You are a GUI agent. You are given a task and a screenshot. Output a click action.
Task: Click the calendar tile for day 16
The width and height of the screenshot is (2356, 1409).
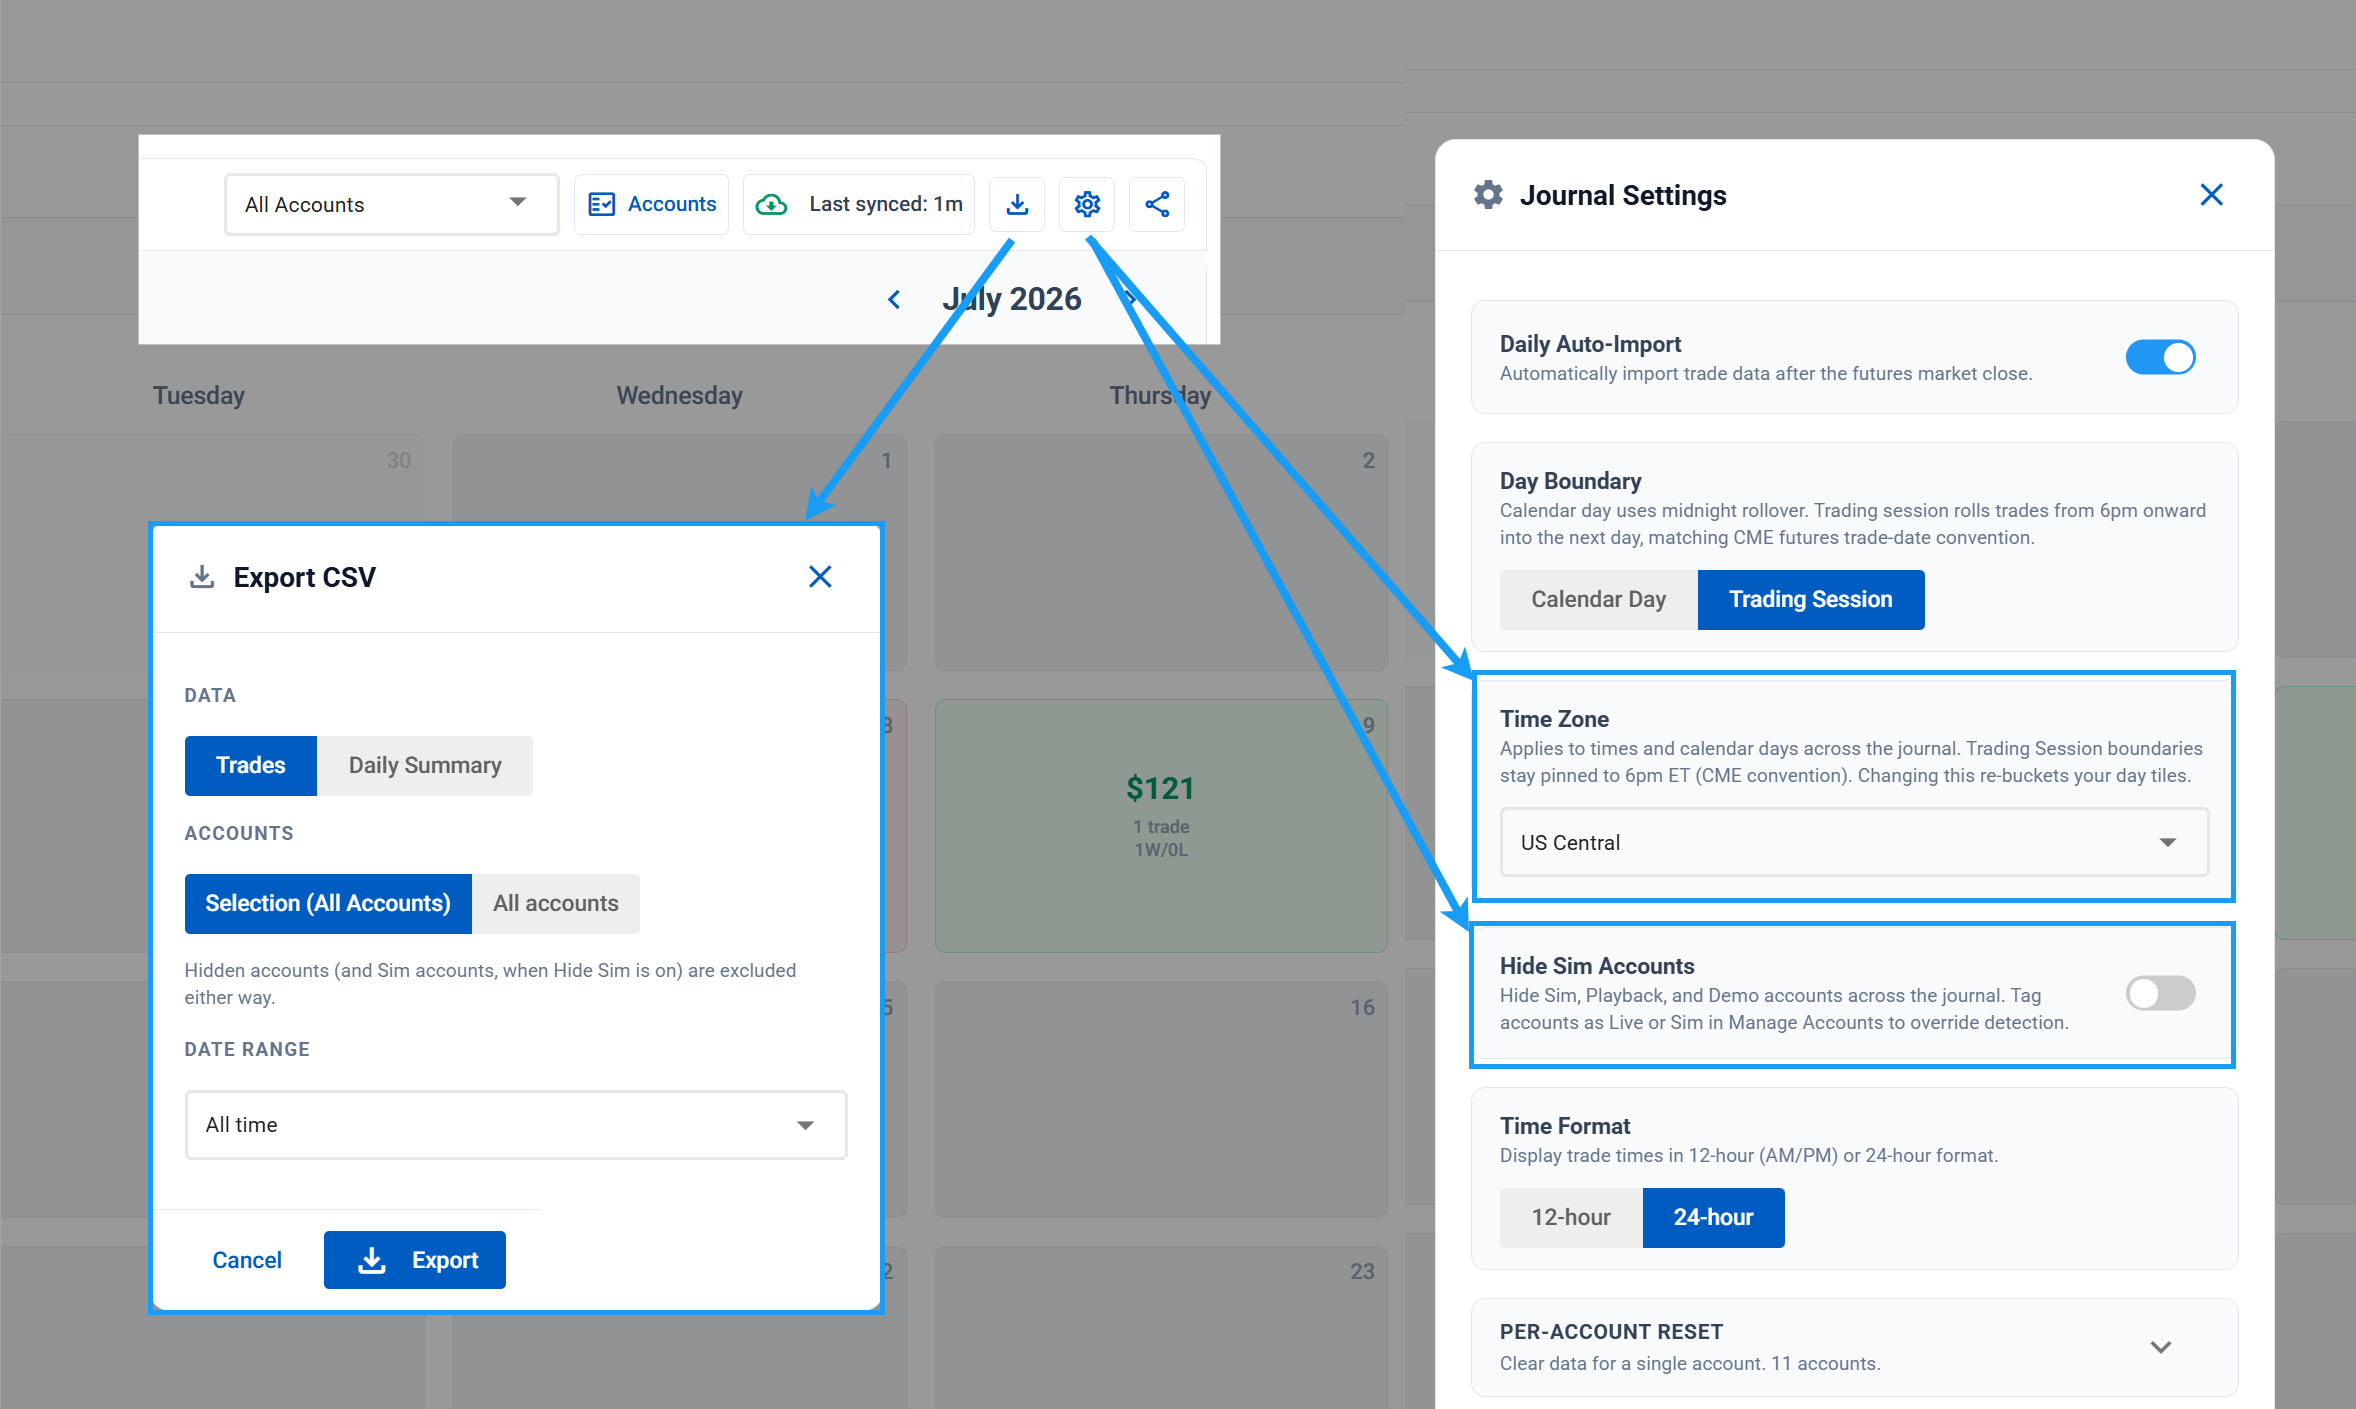1161,1099
